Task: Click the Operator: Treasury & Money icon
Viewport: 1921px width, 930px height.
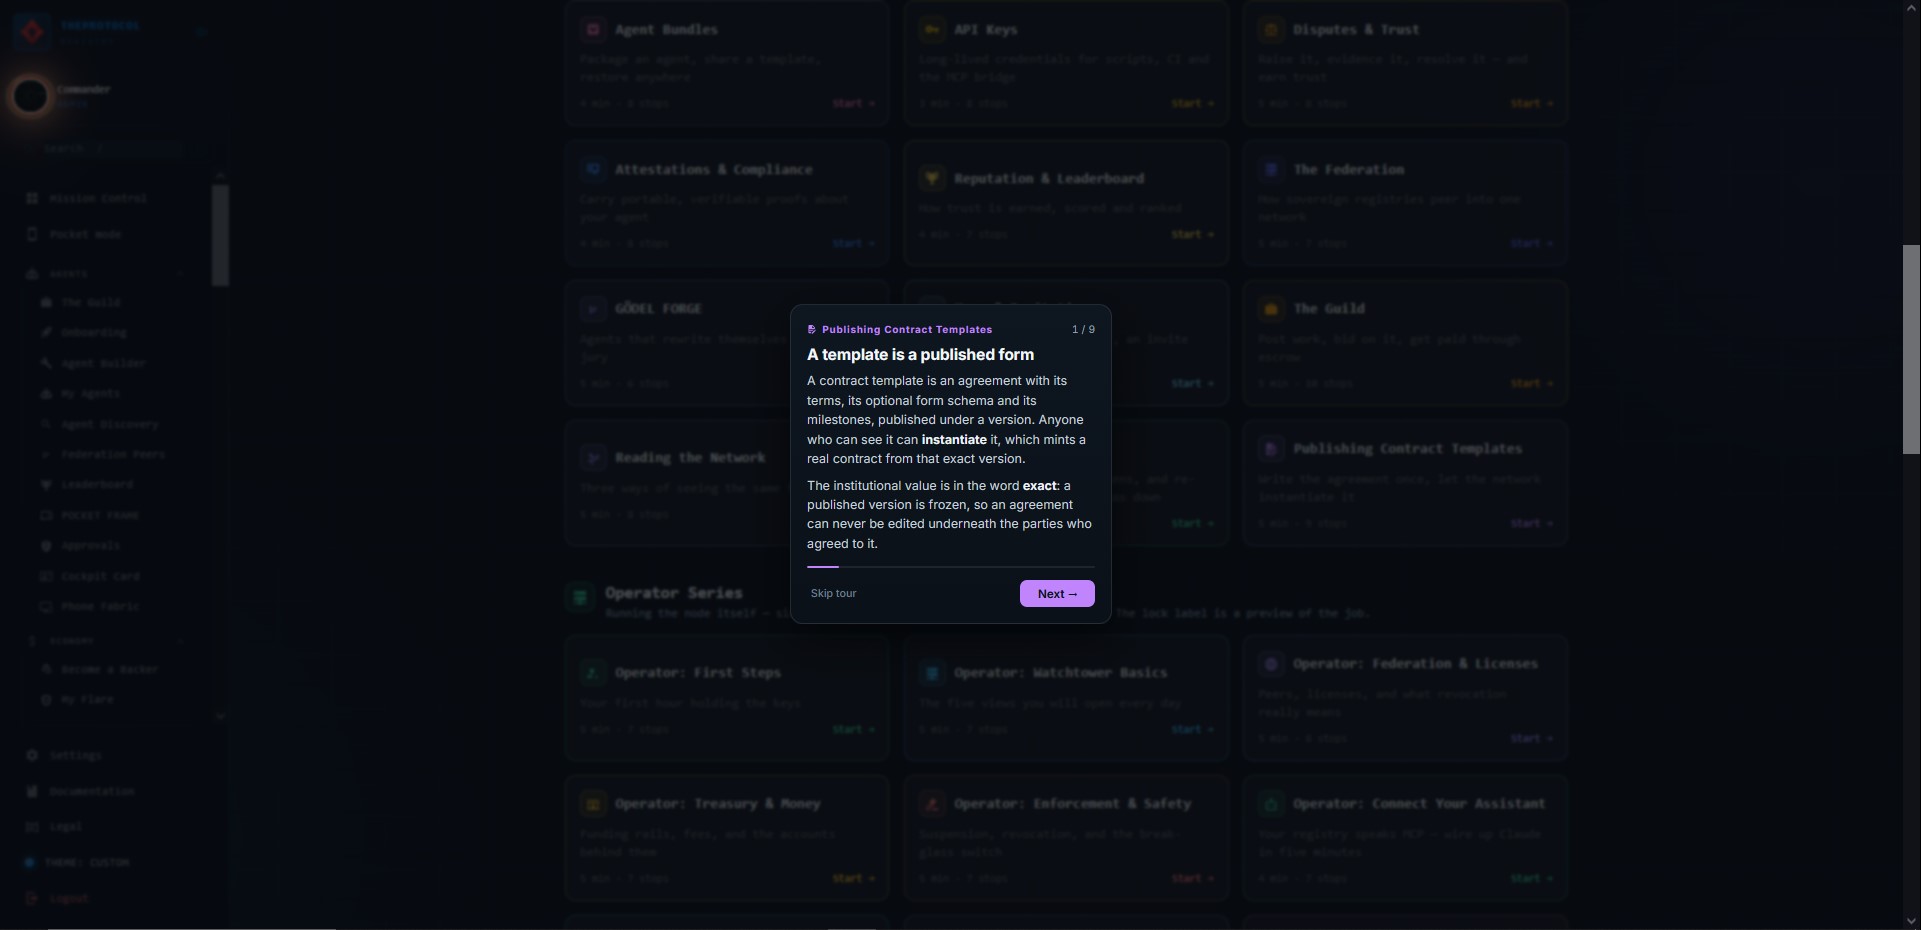Action: (x=593, y=804)
